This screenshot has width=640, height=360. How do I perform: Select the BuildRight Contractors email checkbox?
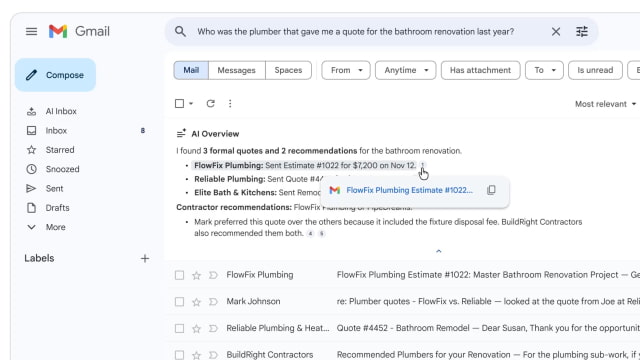click(x=179, y=355)
